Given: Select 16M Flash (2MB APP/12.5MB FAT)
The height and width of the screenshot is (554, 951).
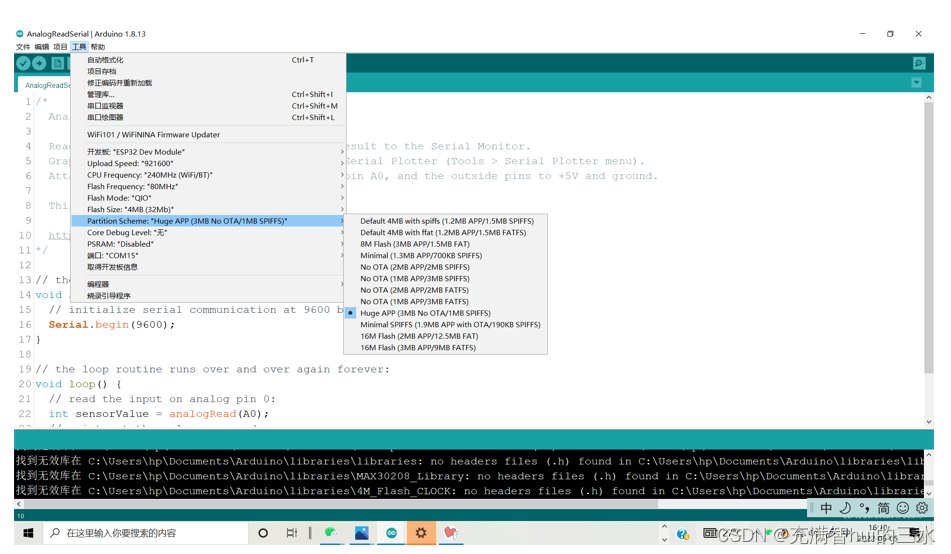Looking at the screenshot, I should [446, 337].
